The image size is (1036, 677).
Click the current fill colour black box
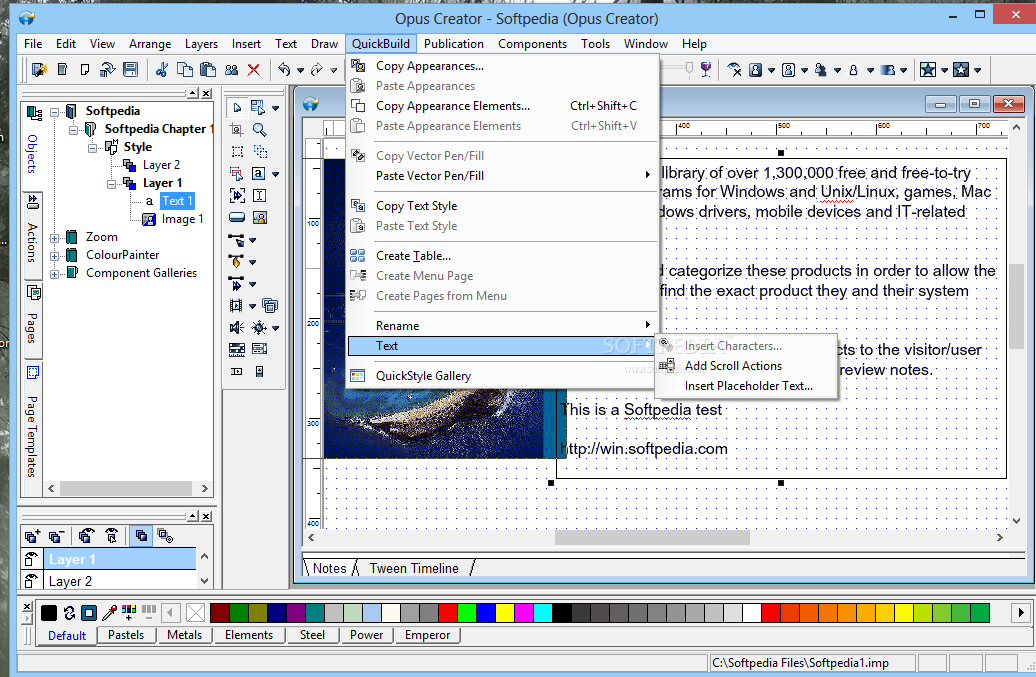point(49,613)
